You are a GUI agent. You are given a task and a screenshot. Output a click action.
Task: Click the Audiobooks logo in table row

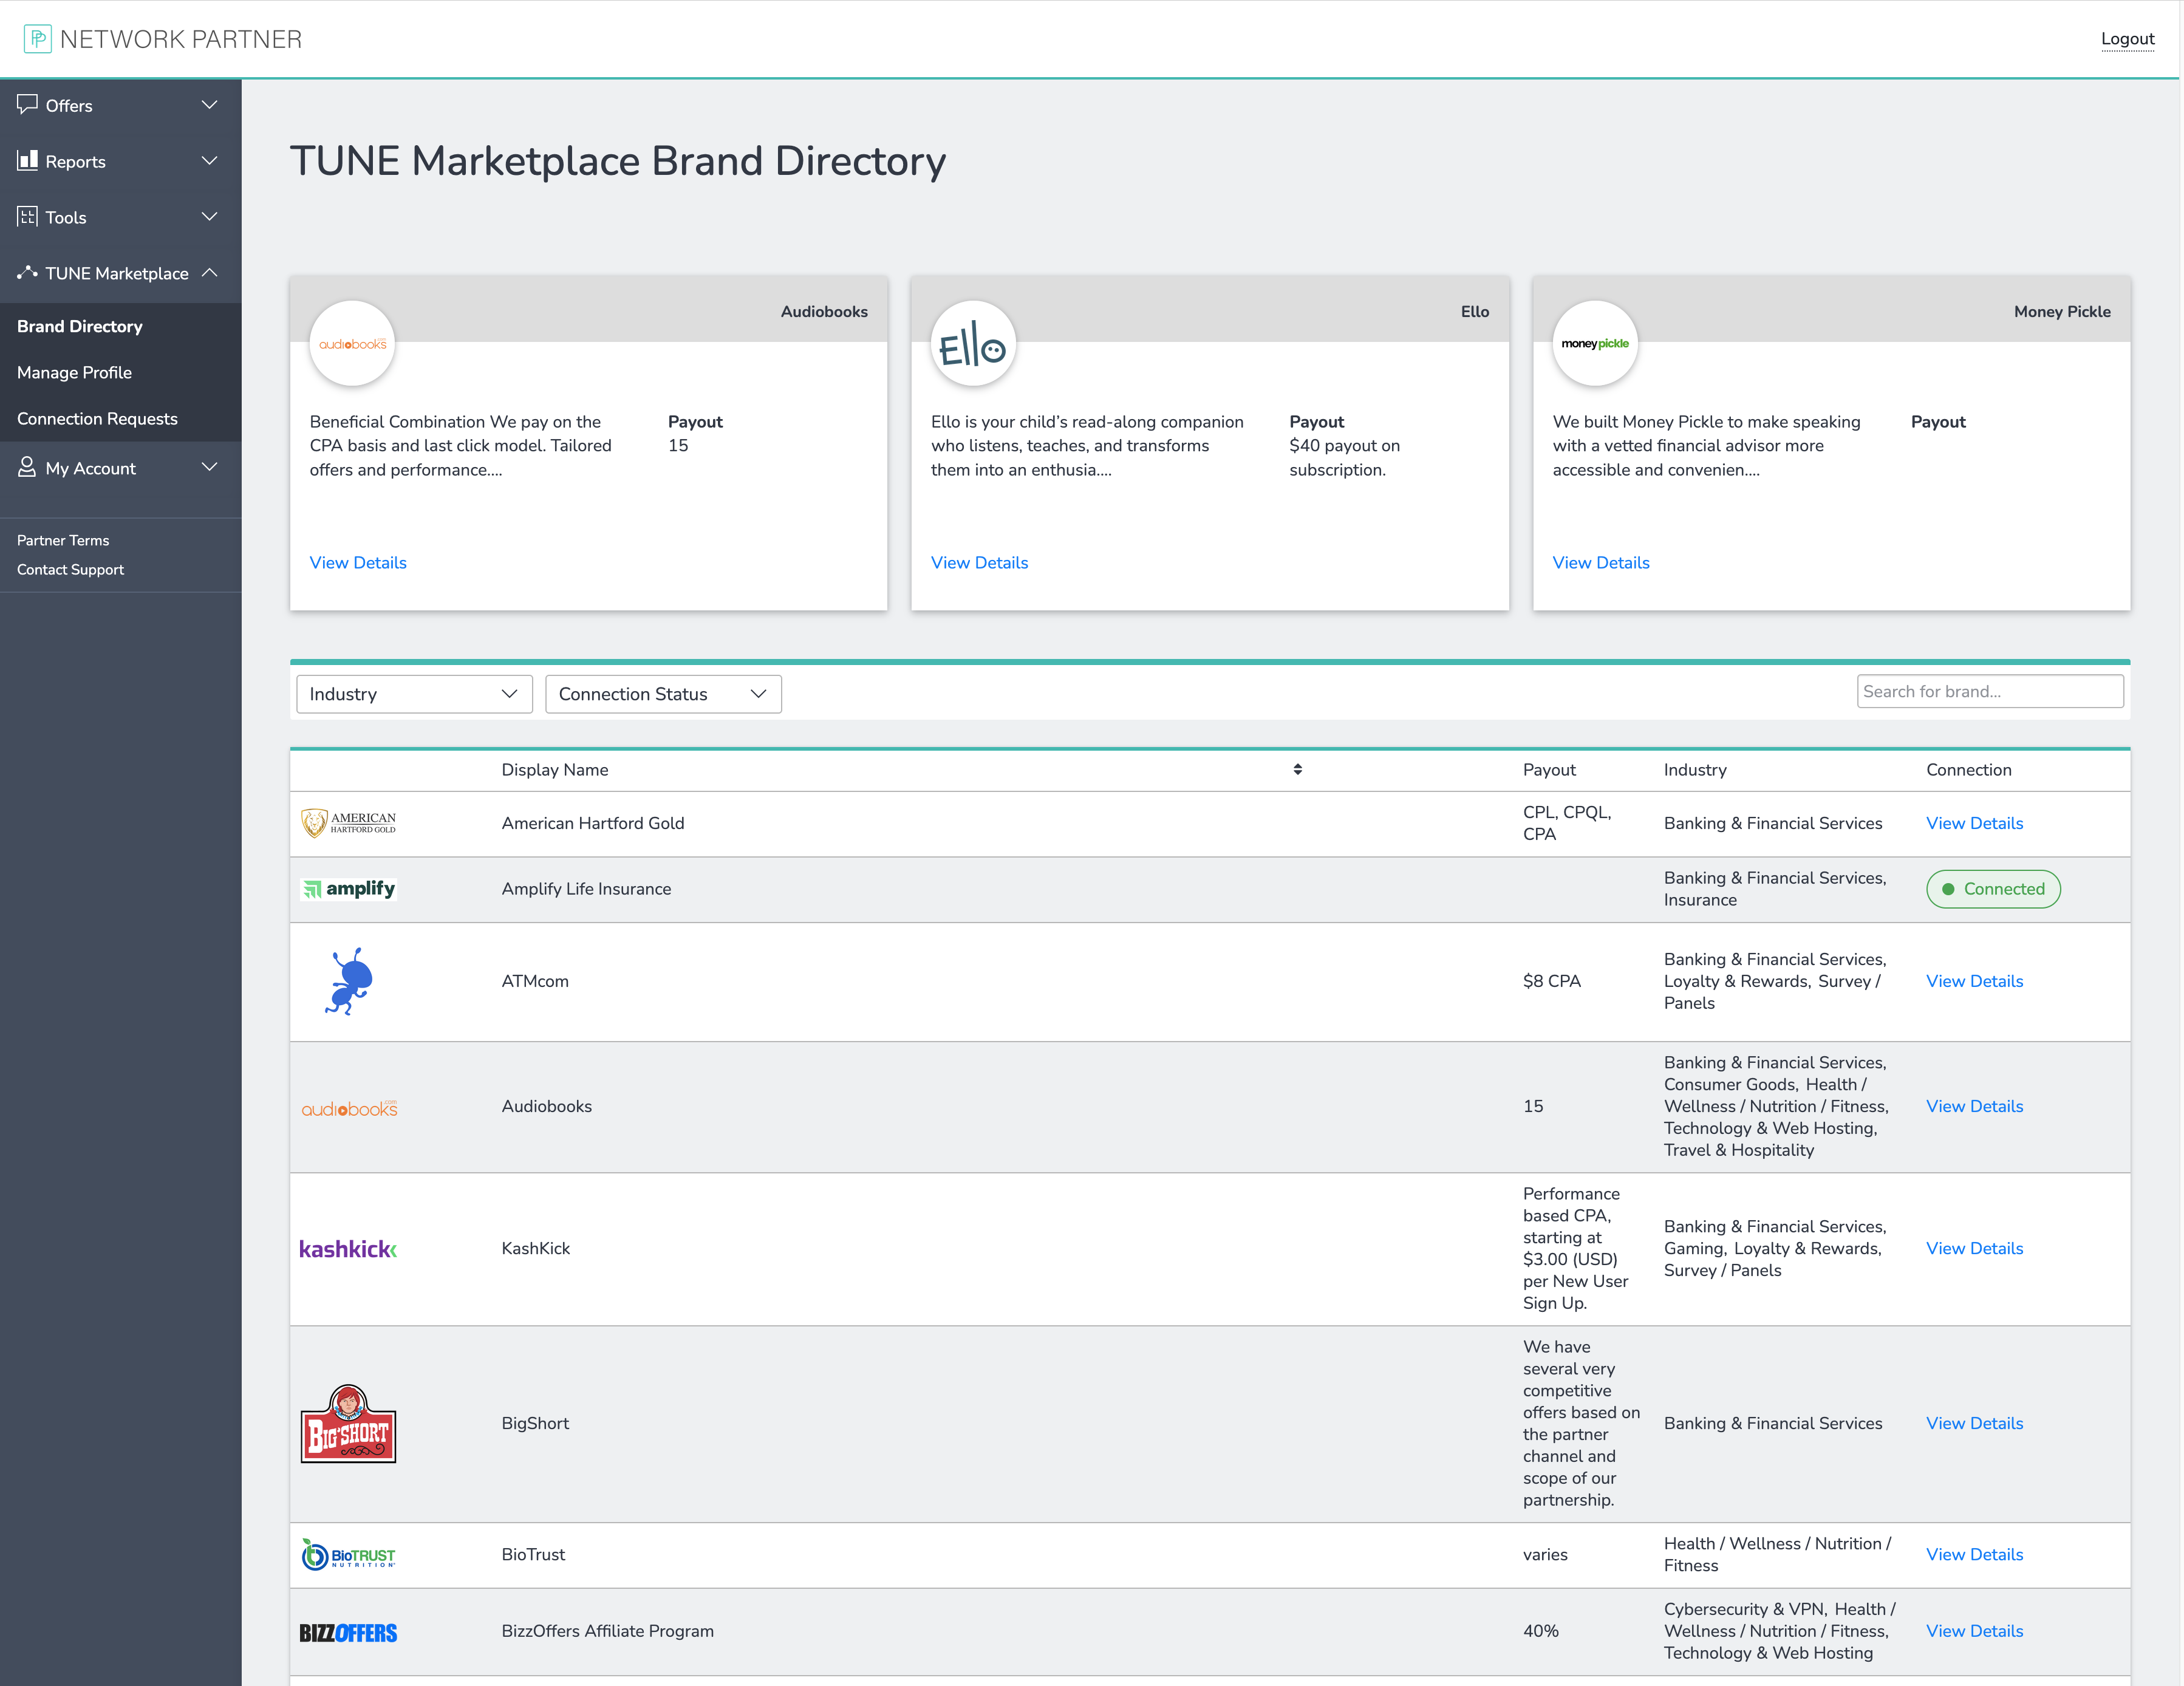349,1107
